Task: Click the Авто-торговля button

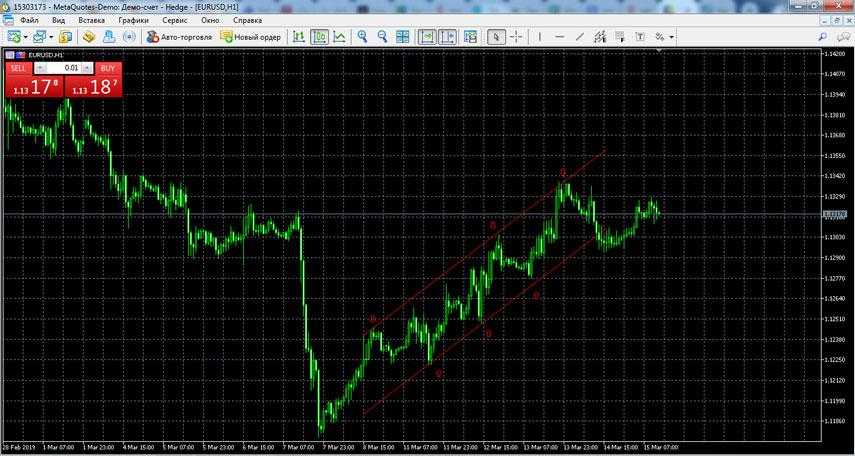Action: (x=179, y=37)
